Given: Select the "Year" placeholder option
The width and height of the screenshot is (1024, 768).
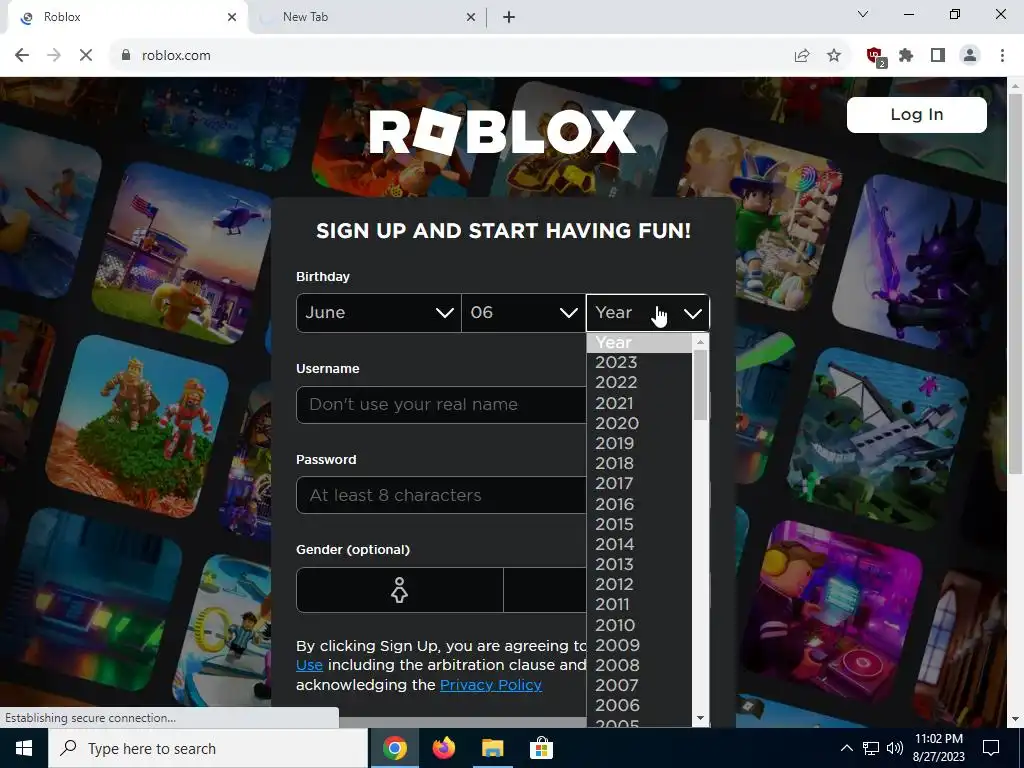Looking at the screenshot, I should pyautogui.click(x=639, y=343).
